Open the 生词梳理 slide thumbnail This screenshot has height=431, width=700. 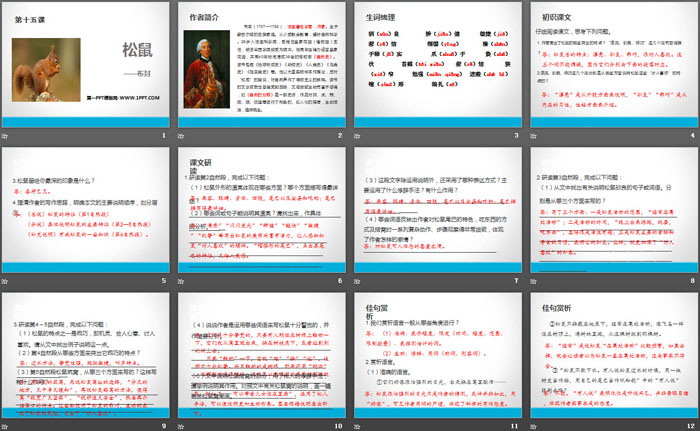pyautogui.click(x=440, y=65)
